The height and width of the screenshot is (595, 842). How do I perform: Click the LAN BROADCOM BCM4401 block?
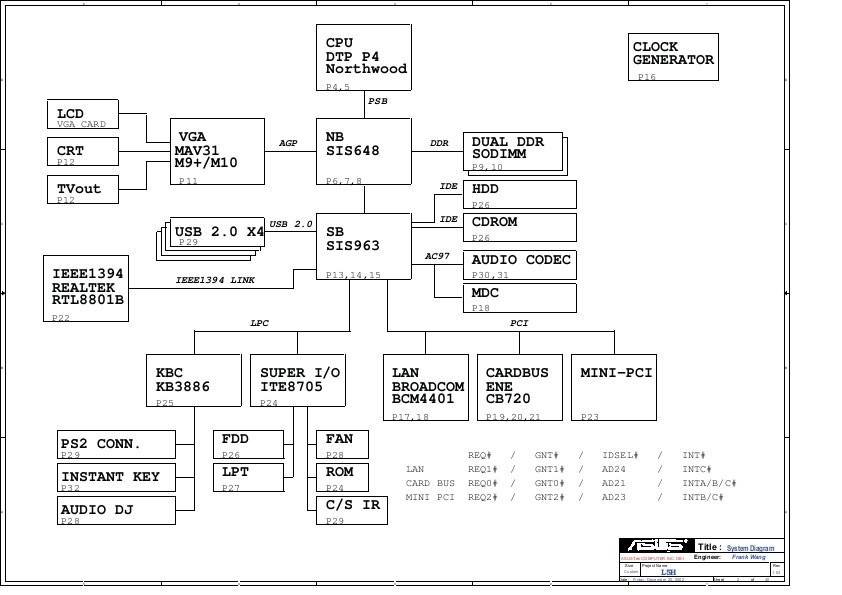tap(426, 387)
